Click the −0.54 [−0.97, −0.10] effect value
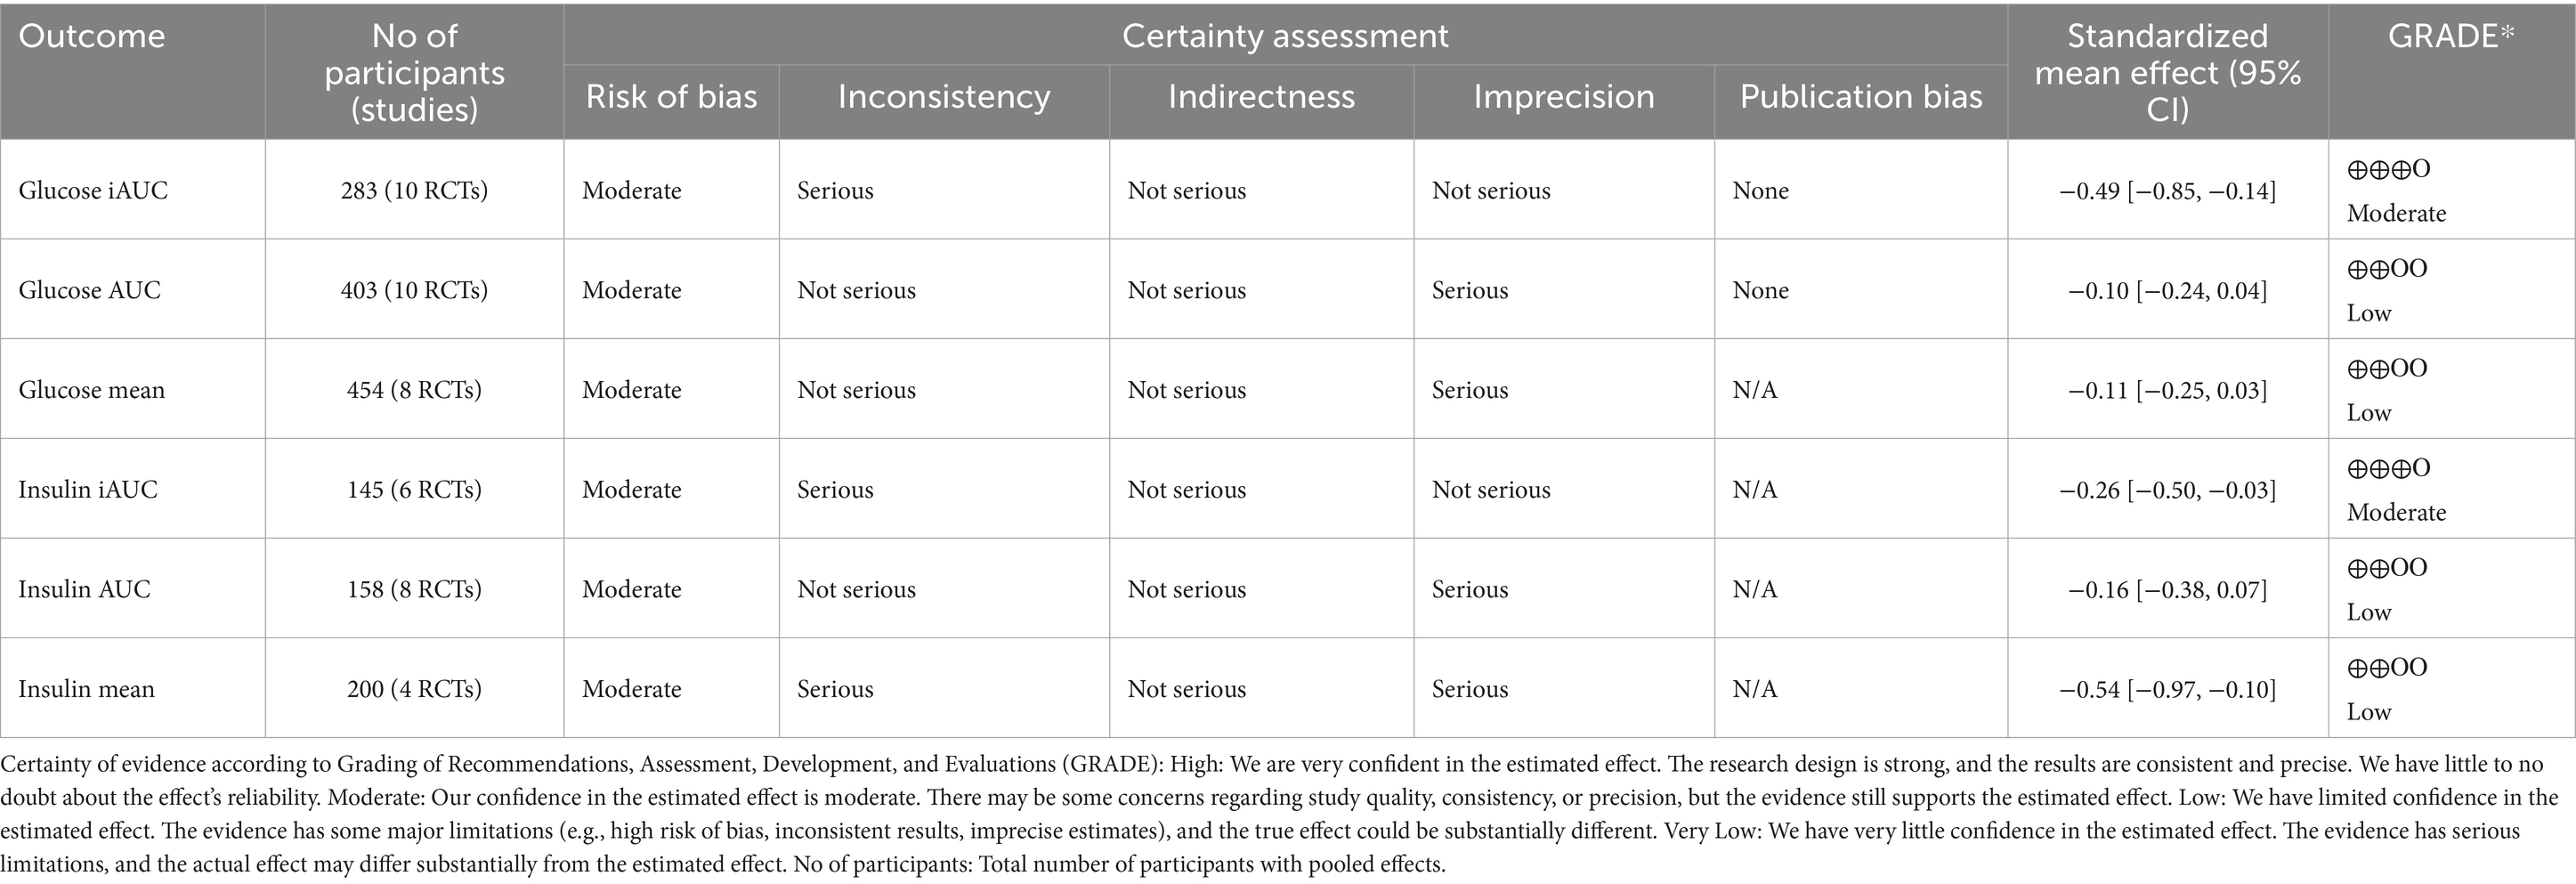The height and width of the screenshot is (884, 2576). click(2167, 689)
